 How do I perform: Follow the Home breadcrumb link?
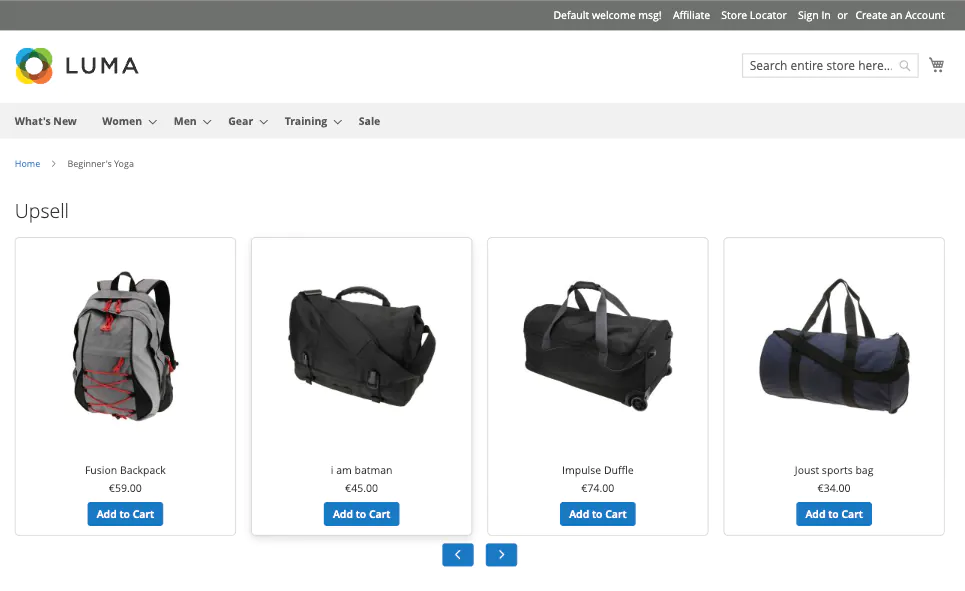click(x=27, y=164)
